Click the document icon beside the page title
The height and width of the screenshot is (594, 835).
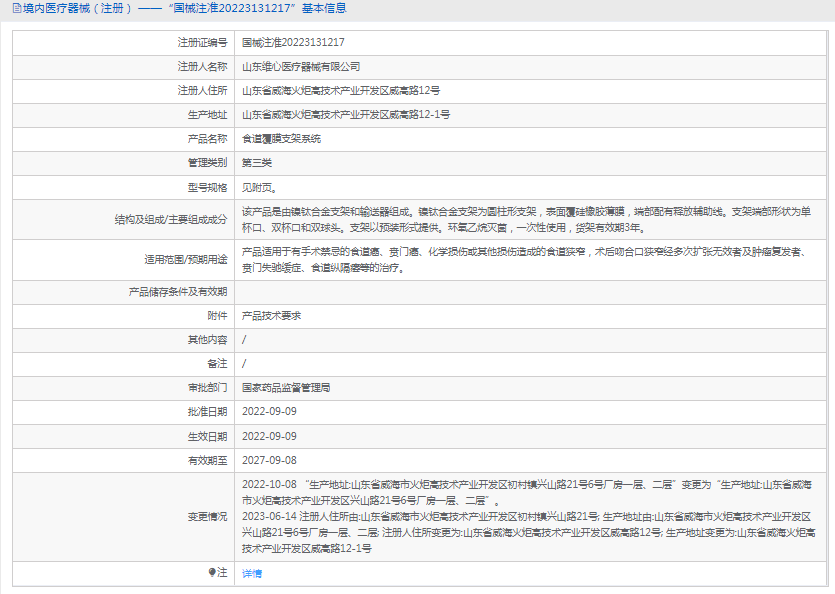click(x=17, y=9)
